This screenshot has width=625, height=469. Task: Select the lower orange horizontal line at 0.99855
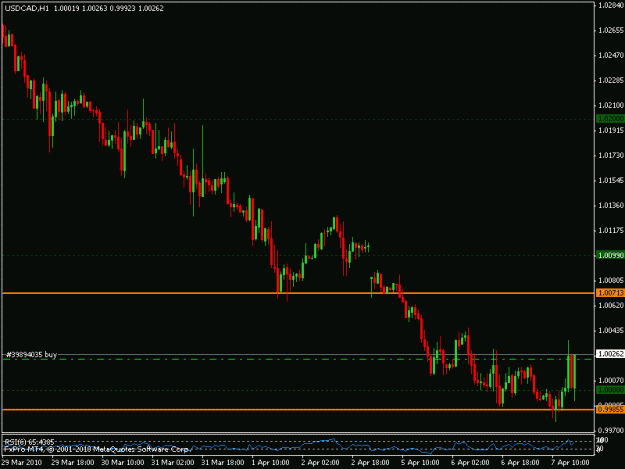(298, 410)
